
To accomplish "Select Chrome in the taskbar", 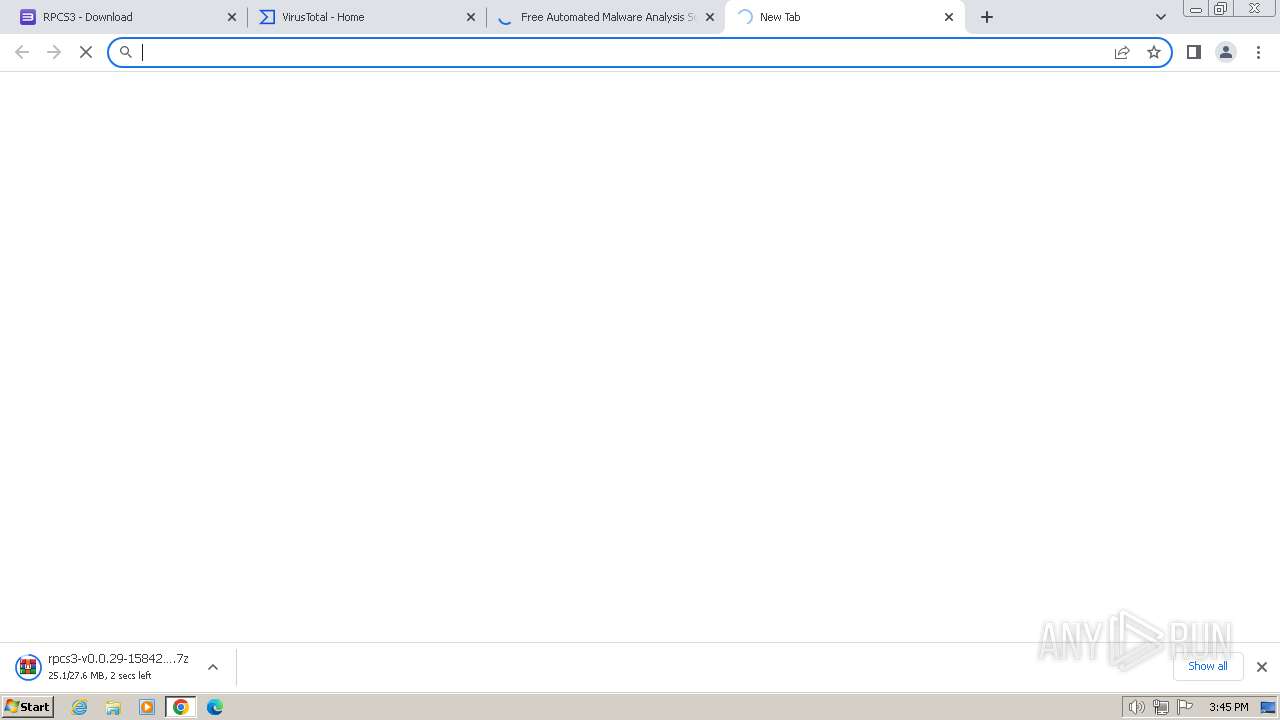I will (181, 707).
